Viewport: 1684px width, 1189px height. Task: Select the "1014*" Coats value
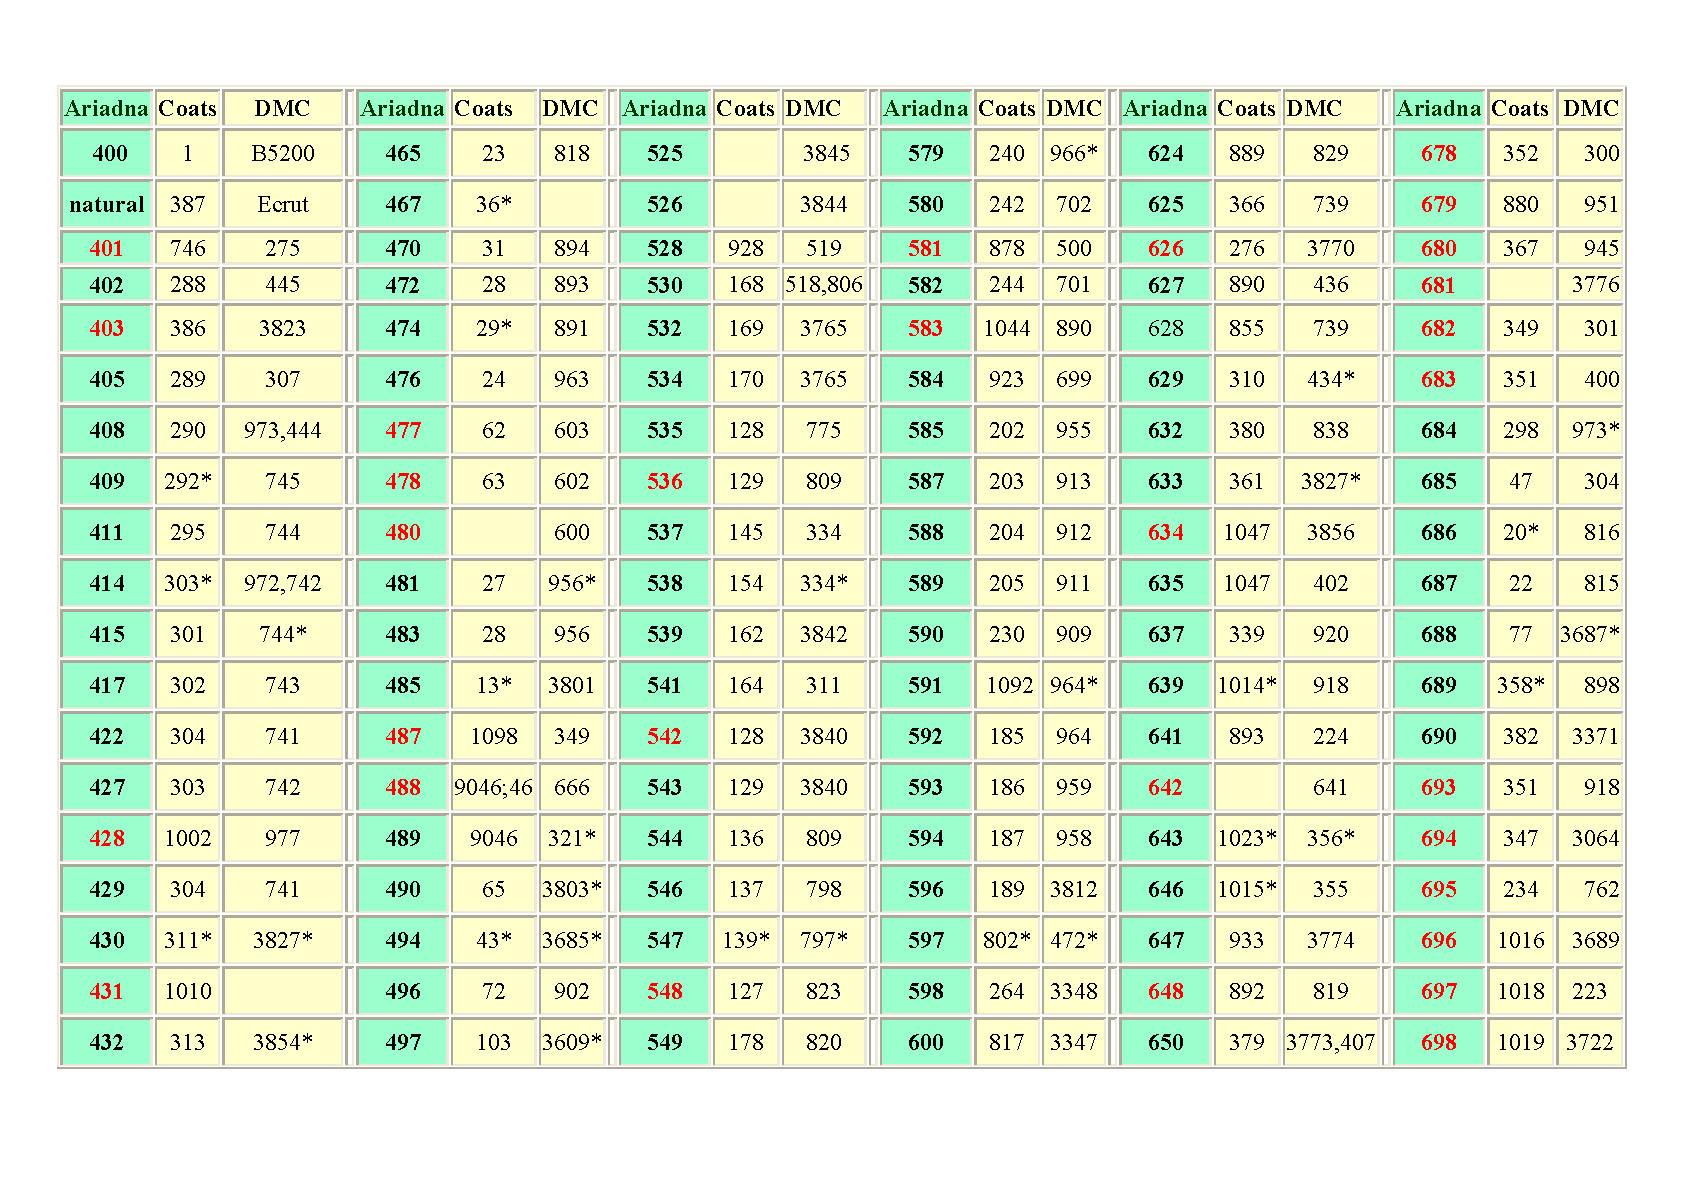pos(1247,686)
